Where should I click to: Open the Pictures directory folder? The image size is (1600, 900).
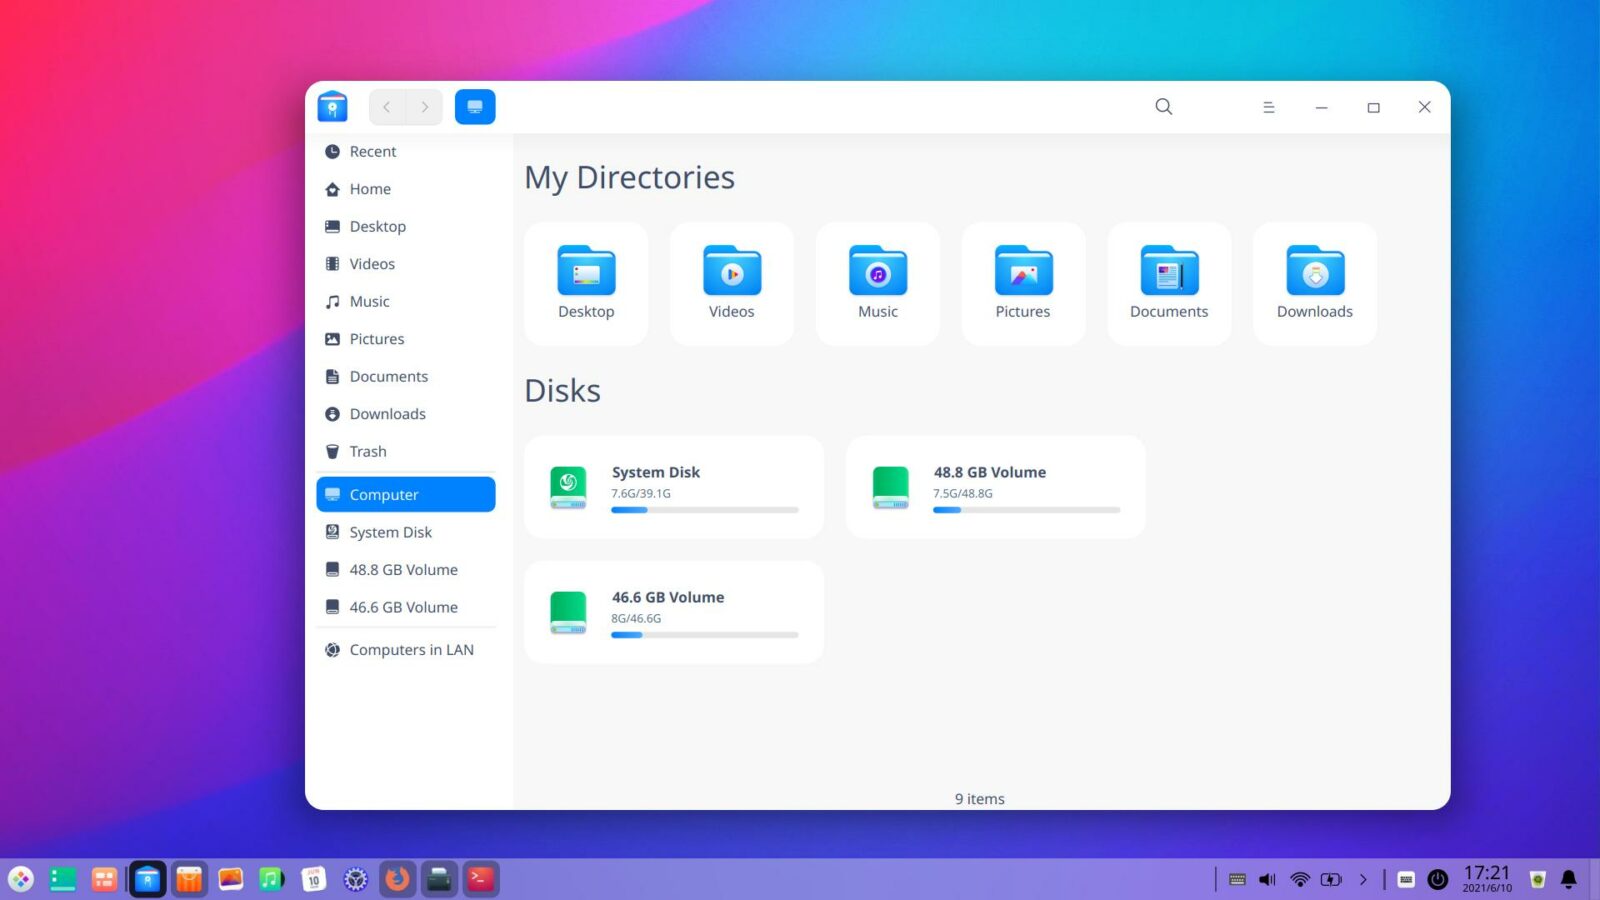tap(1022, 283)
